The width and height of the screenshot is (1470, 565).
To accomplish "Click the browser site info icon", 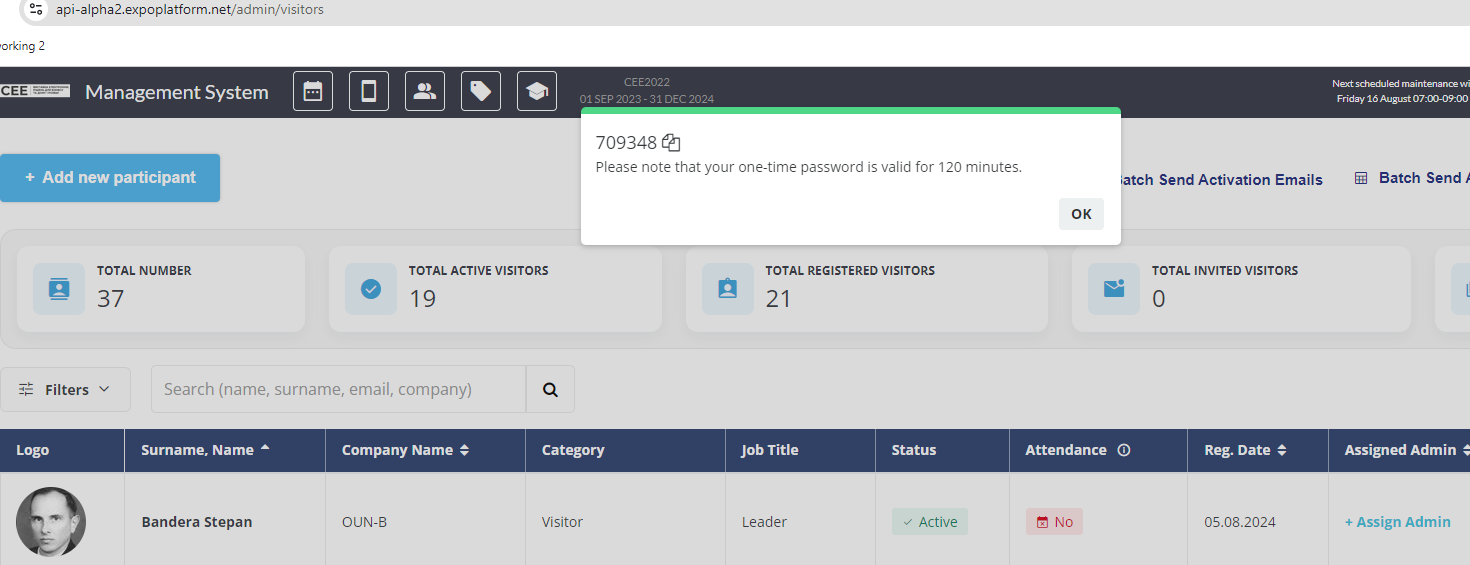I will 36,9.
